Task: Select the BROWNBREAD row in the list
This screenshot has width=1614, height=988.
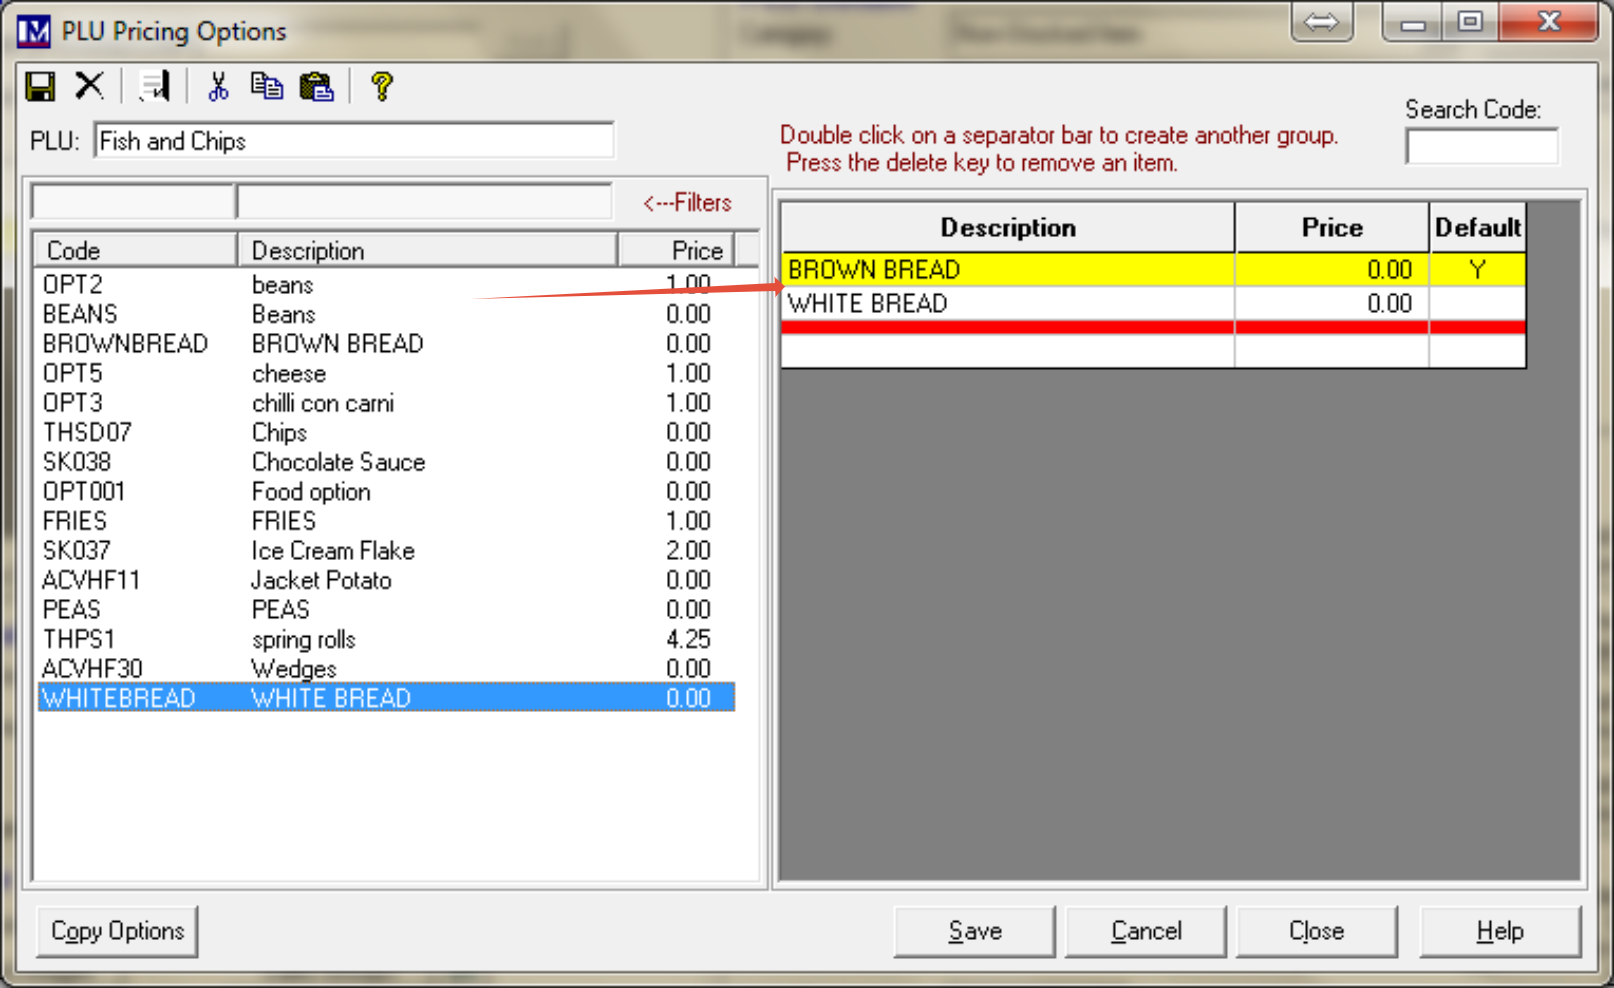Action: point(386,344)
